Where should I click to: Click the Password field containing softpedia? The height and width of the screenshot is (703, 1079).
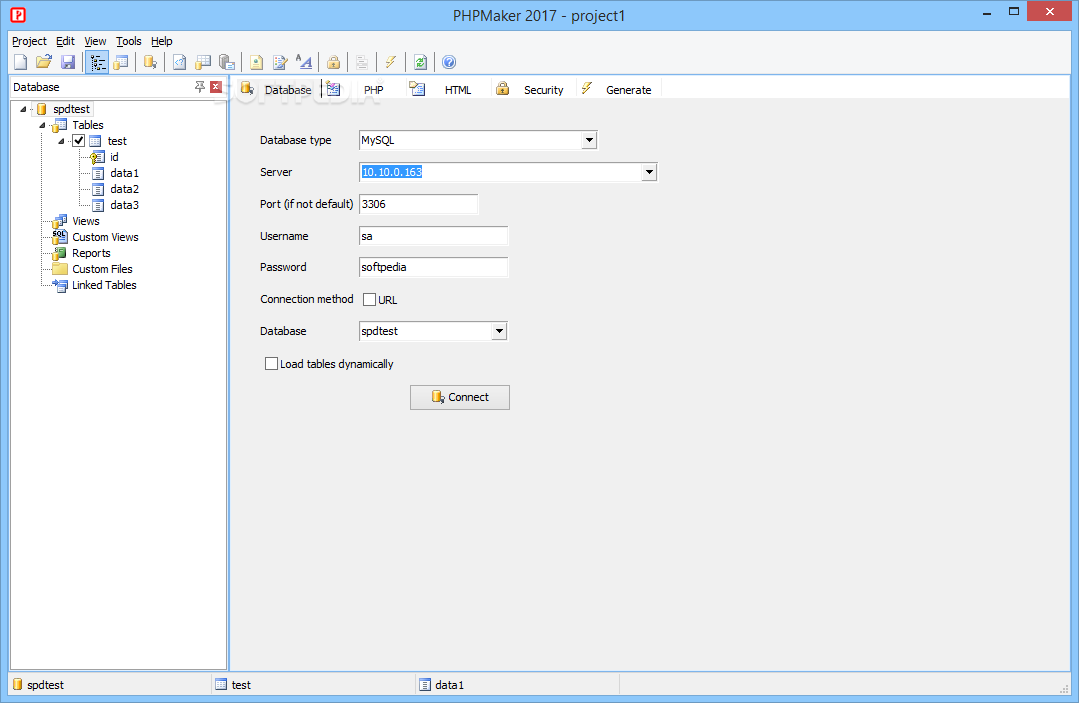pos(434,267)
